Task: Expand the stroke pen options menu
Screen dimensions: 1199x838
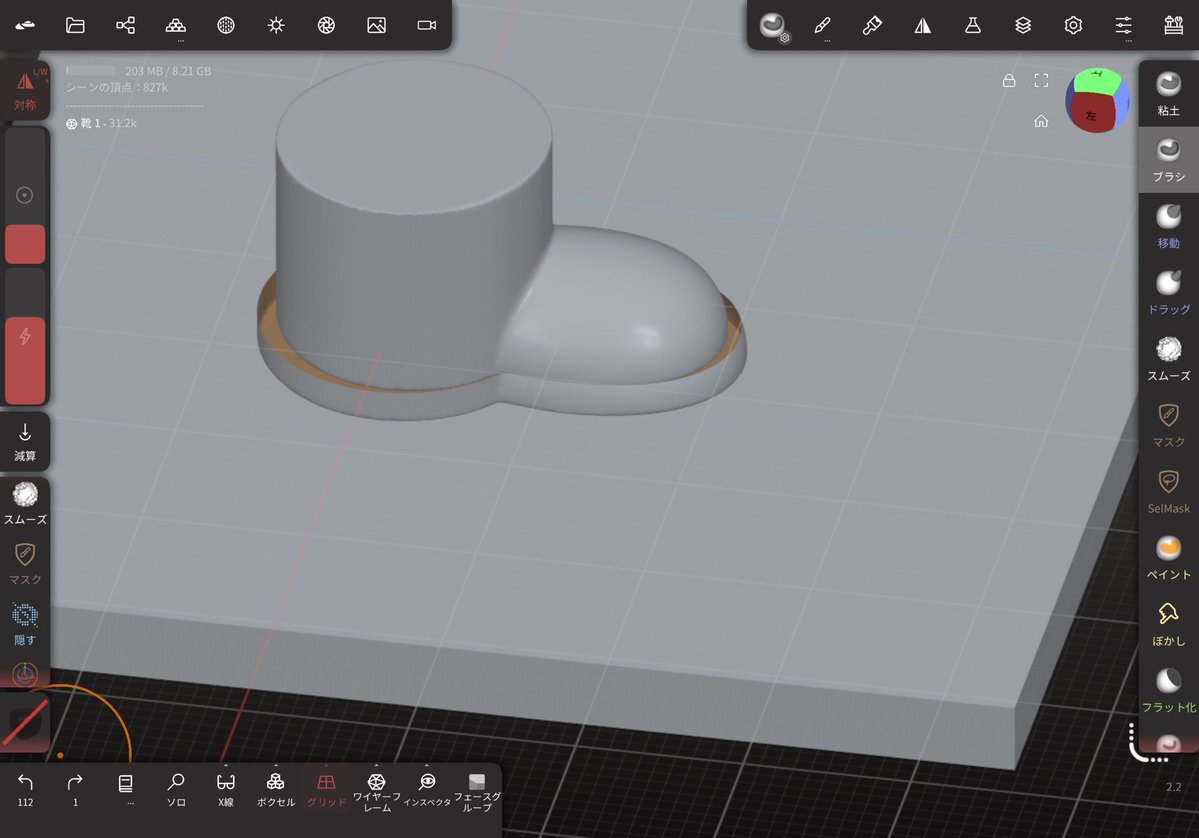Action: (823, 26)
